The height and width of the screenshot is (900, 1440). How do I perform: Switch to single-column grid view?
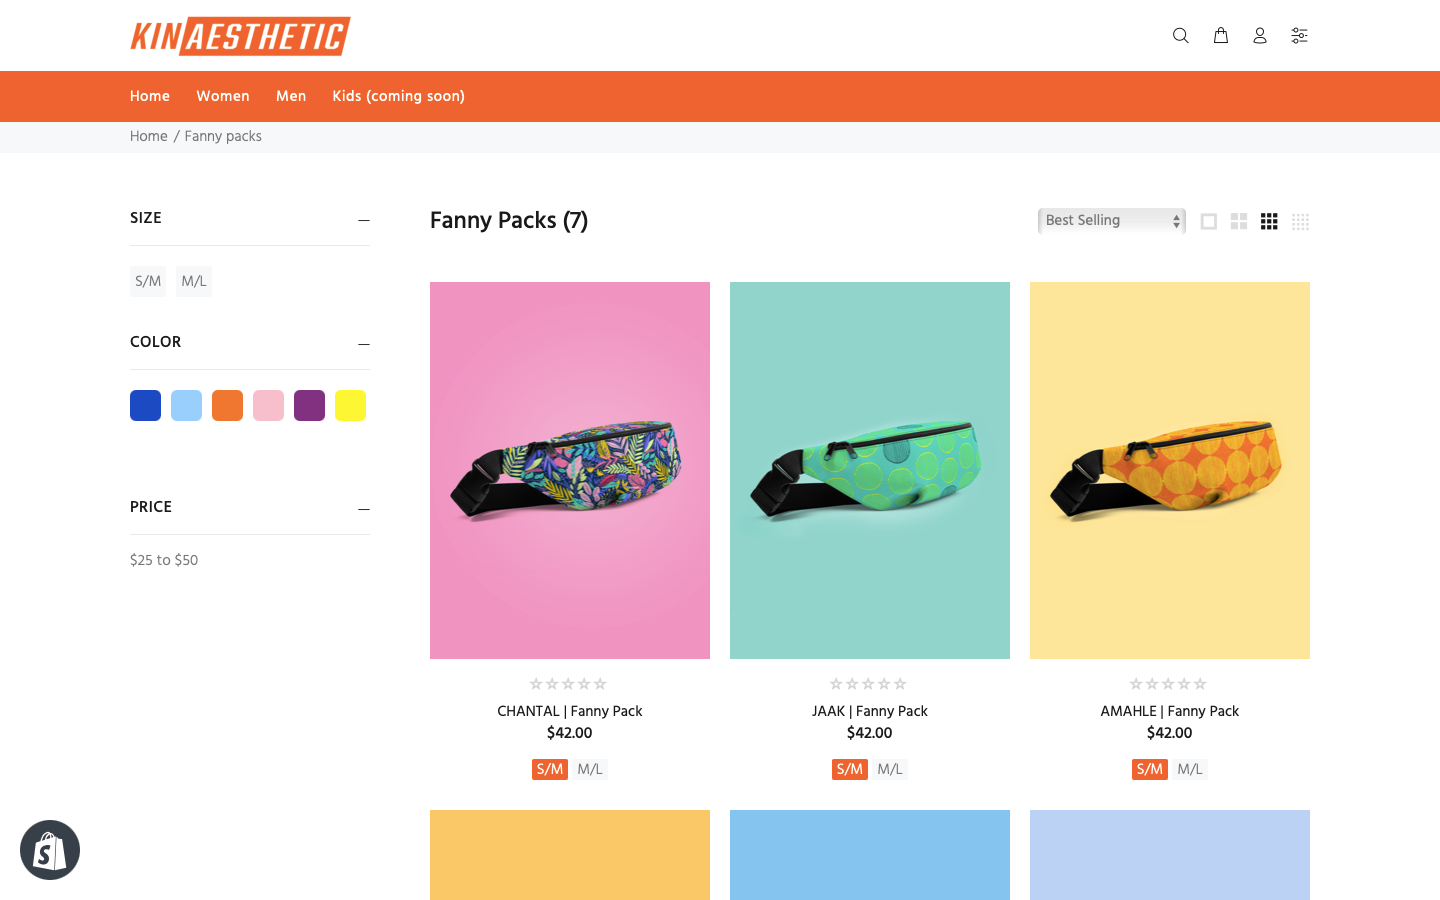click(x=1209, y=222)
